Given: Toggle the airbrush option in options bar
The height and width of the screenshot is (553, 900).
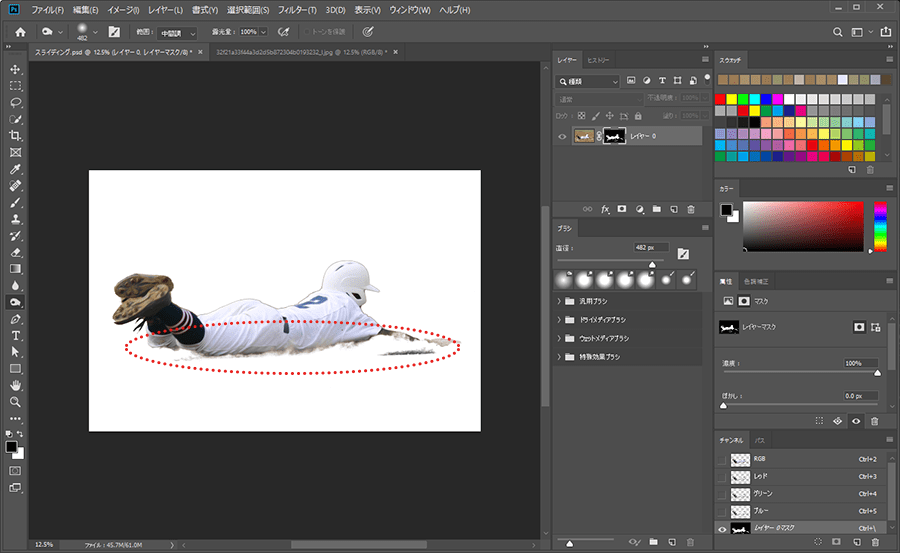Looking at the screenshot, I should click(x=284, y=32).
